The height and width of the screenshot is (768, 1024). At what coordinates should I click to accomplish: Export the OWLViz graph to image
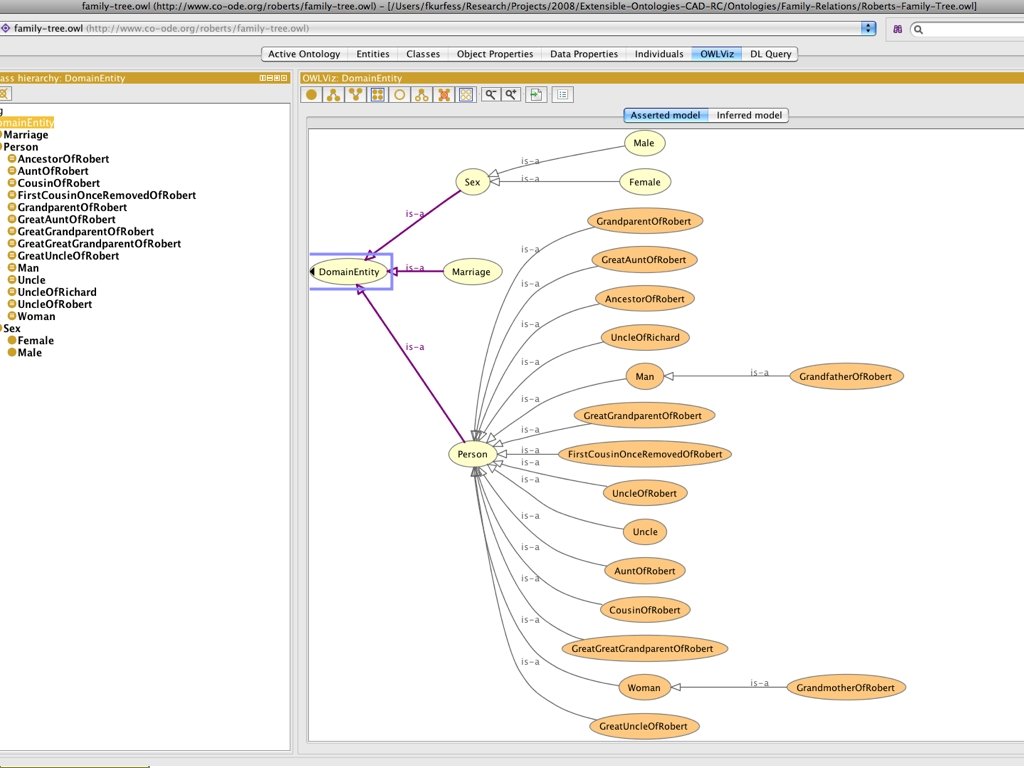(x=536, y=95)
